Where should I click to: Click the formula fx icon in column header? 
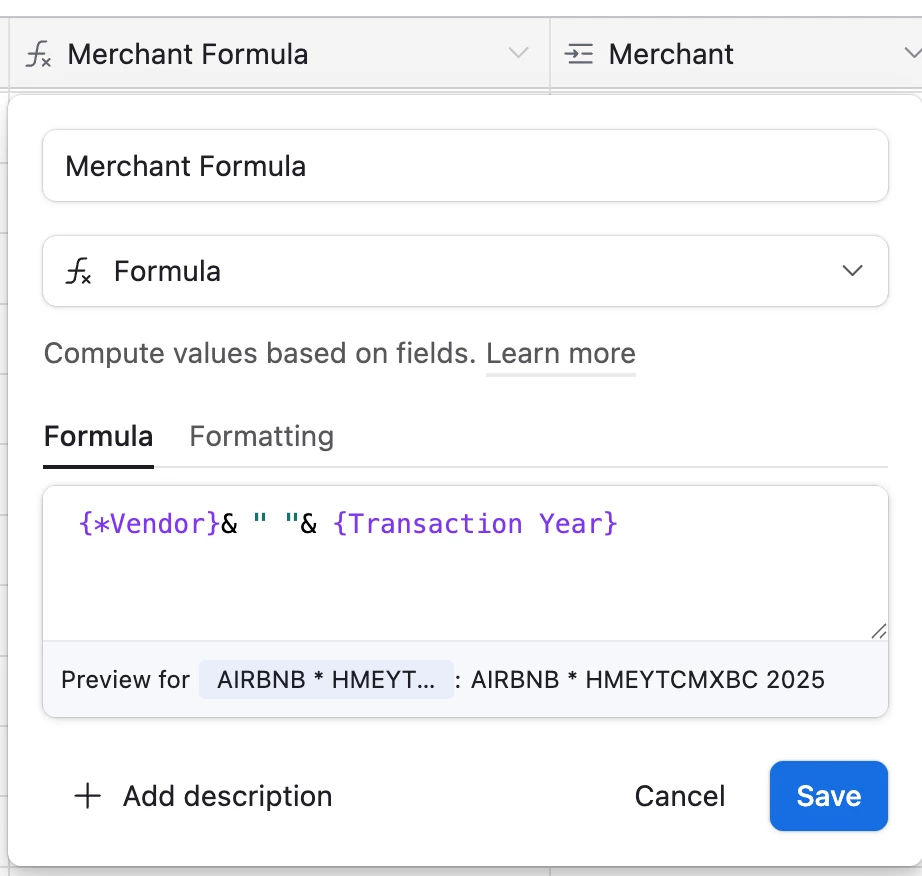click(x=38, y=54)
